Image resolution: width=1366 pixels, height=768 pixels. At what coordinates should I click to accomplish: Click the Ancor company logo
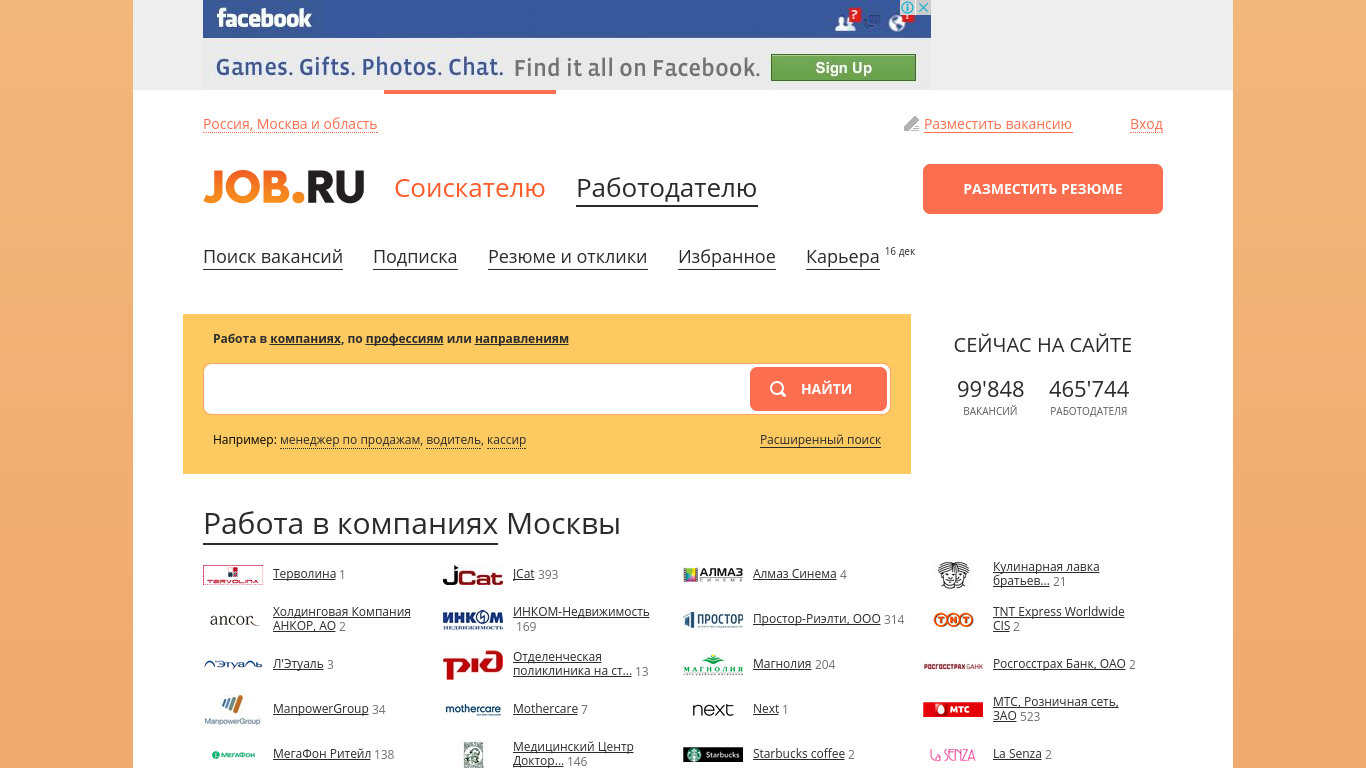(232, 620)
